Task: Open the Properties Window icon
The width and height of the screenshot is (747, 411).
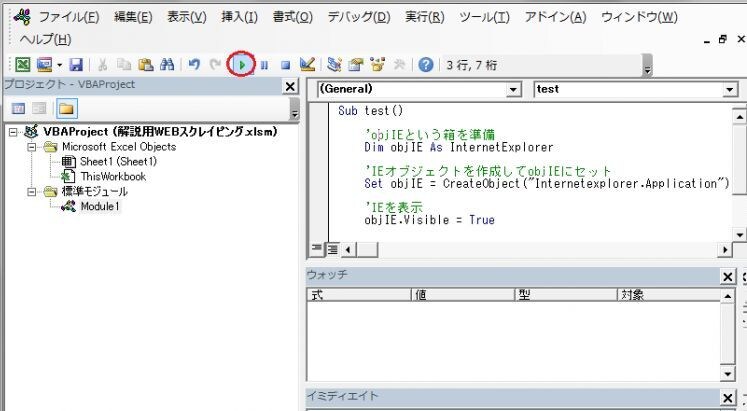Action: 356,65
